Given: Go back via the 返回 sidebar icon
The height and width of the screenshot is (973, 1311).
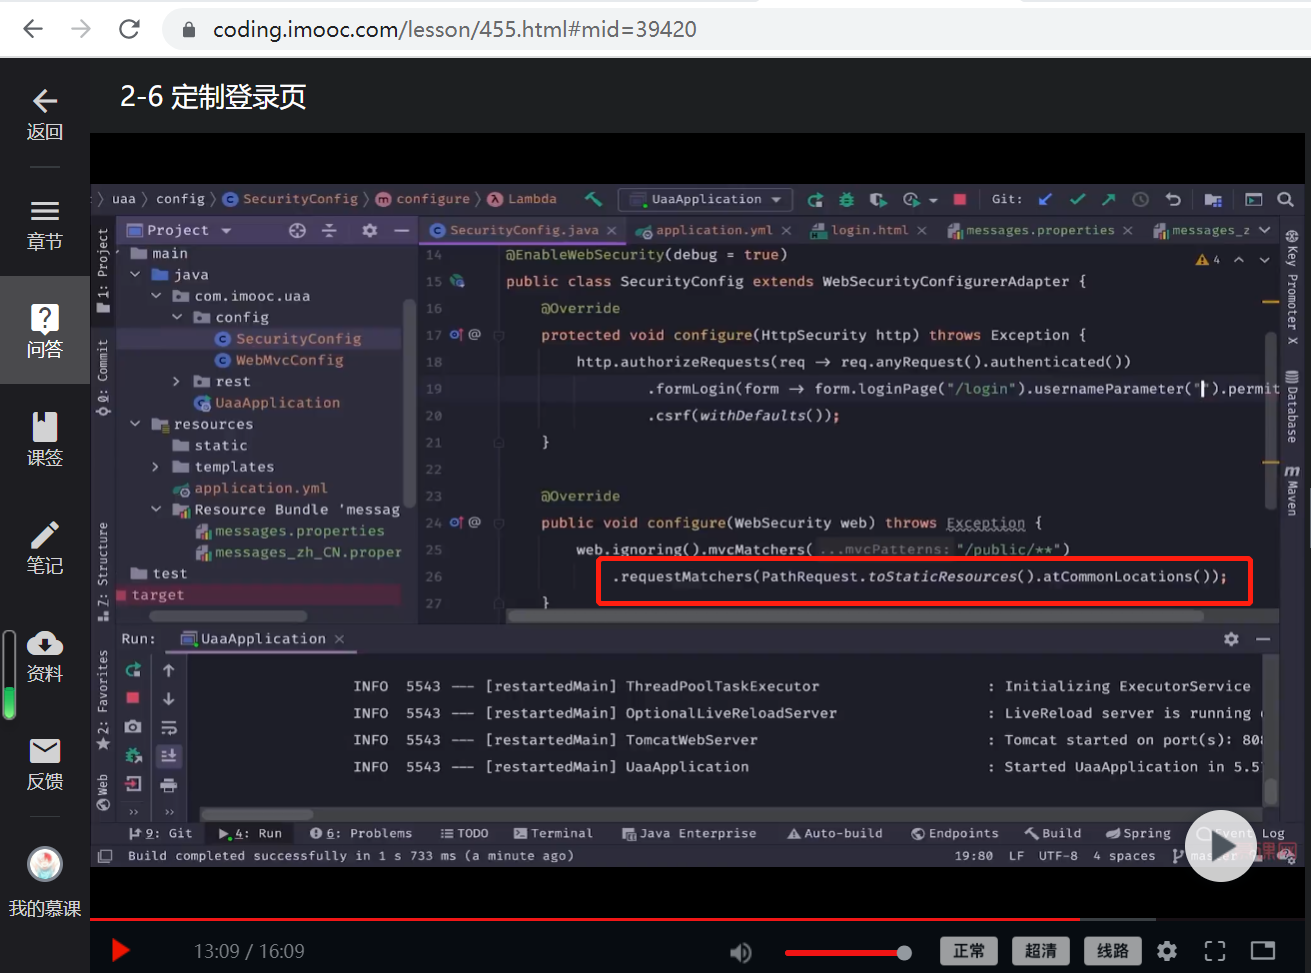Looking at the screenshot, I should [44, 114].
